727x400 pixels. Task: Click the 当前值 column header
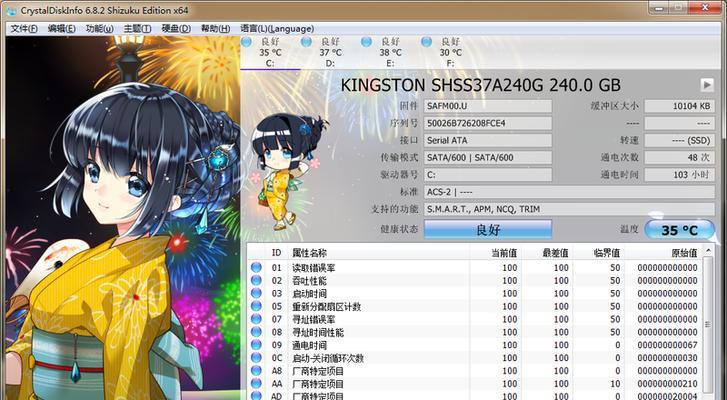pyautogui.click(x=495, y=253)
